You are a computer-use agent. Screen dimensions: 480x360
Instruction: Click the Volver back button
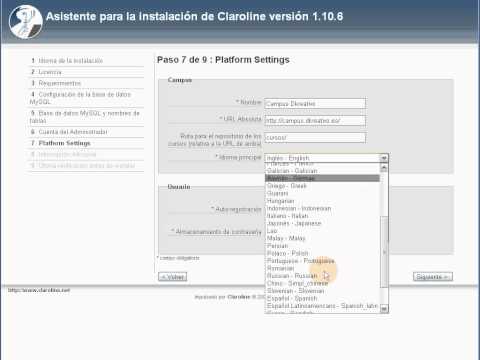(172, 277)
